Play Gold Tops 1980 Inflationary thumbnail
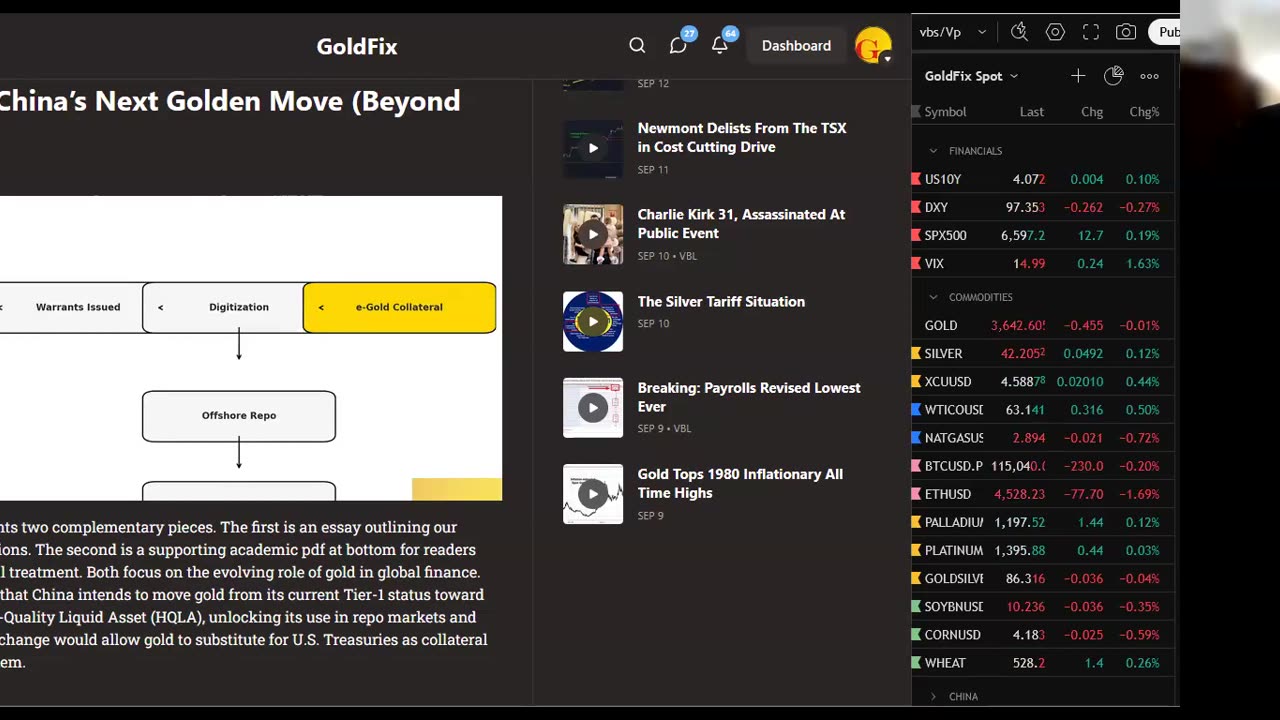This screenshot has height=720, width=1280. click(x=593, y=494)
